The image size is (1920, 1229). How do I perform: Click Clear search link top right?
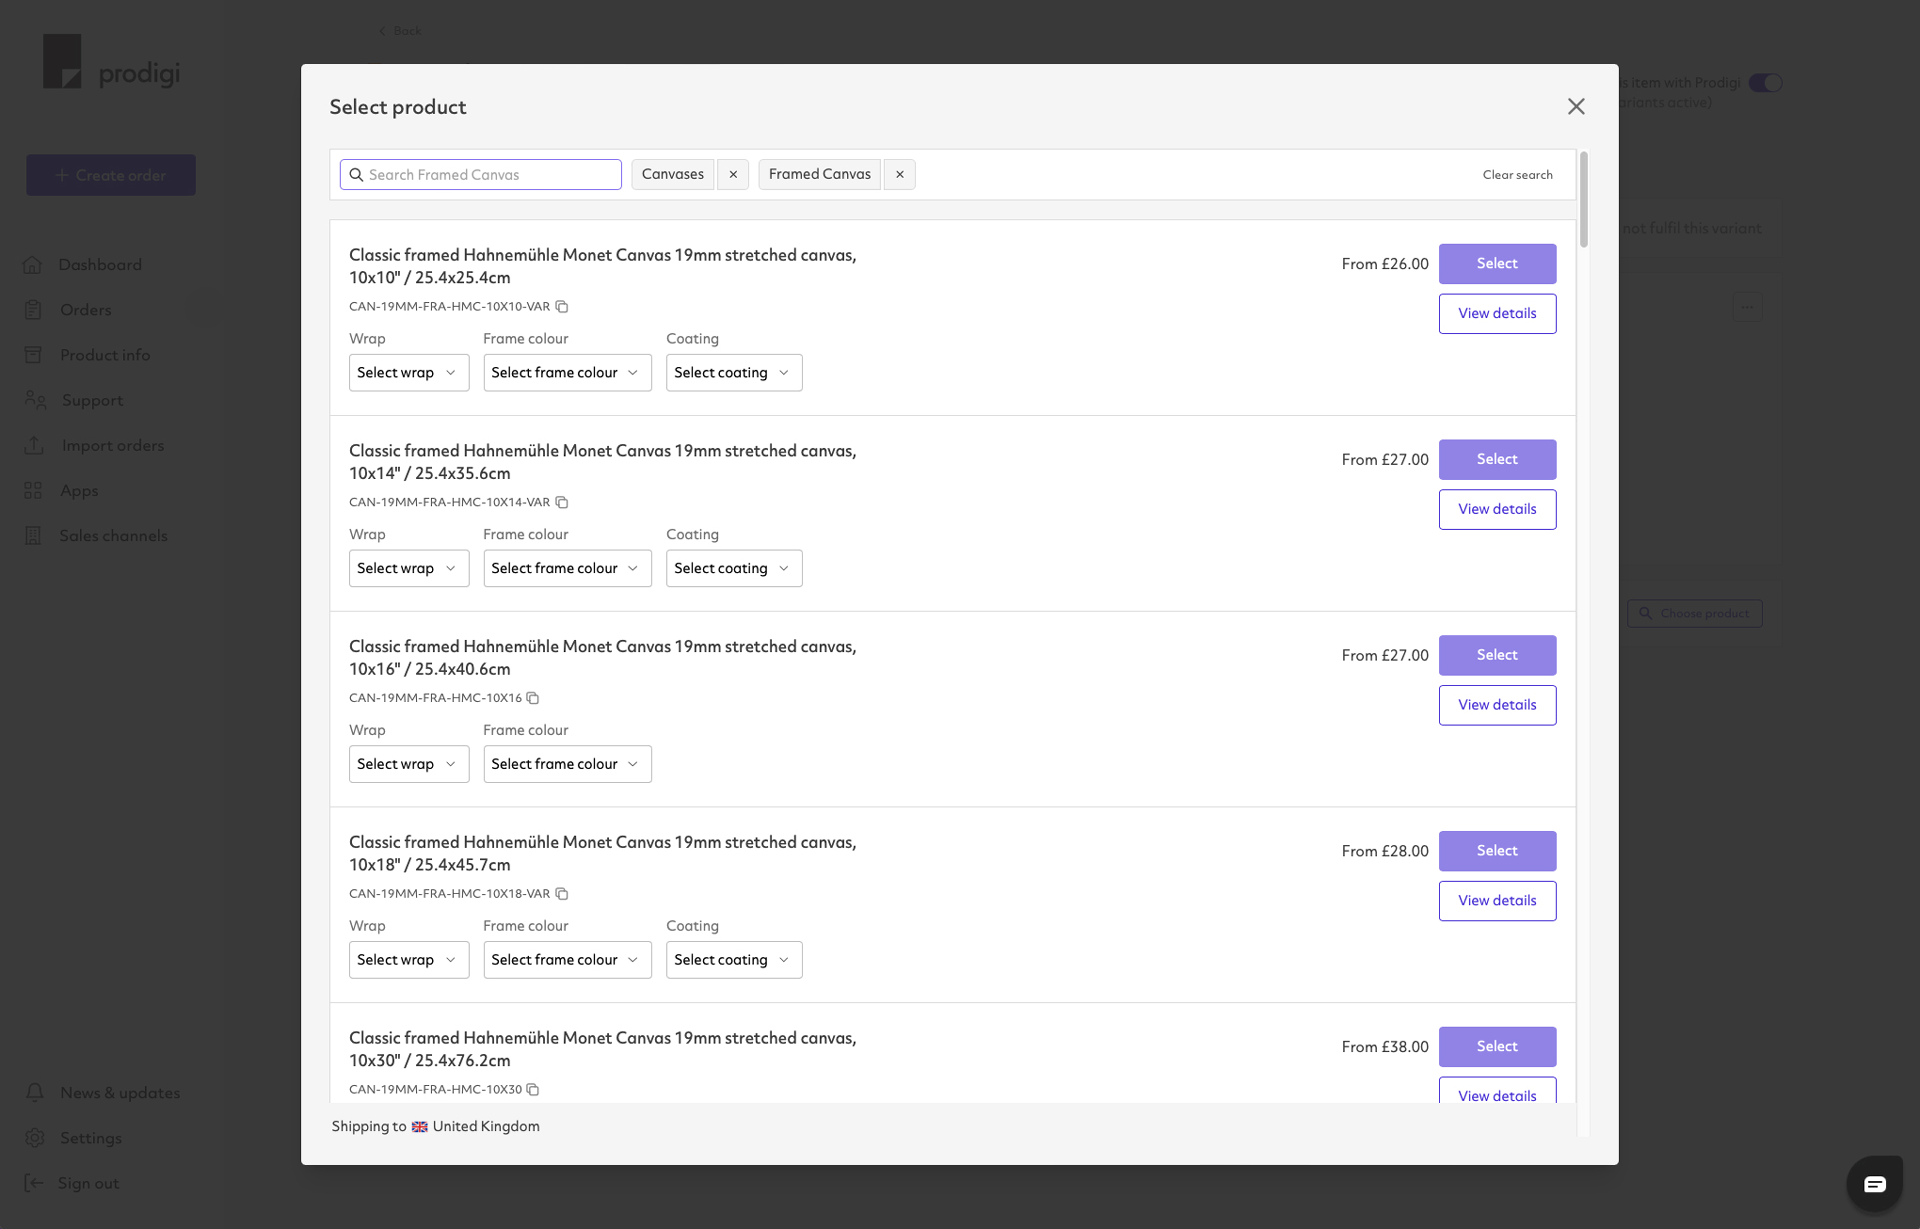tap(1518, 174)
